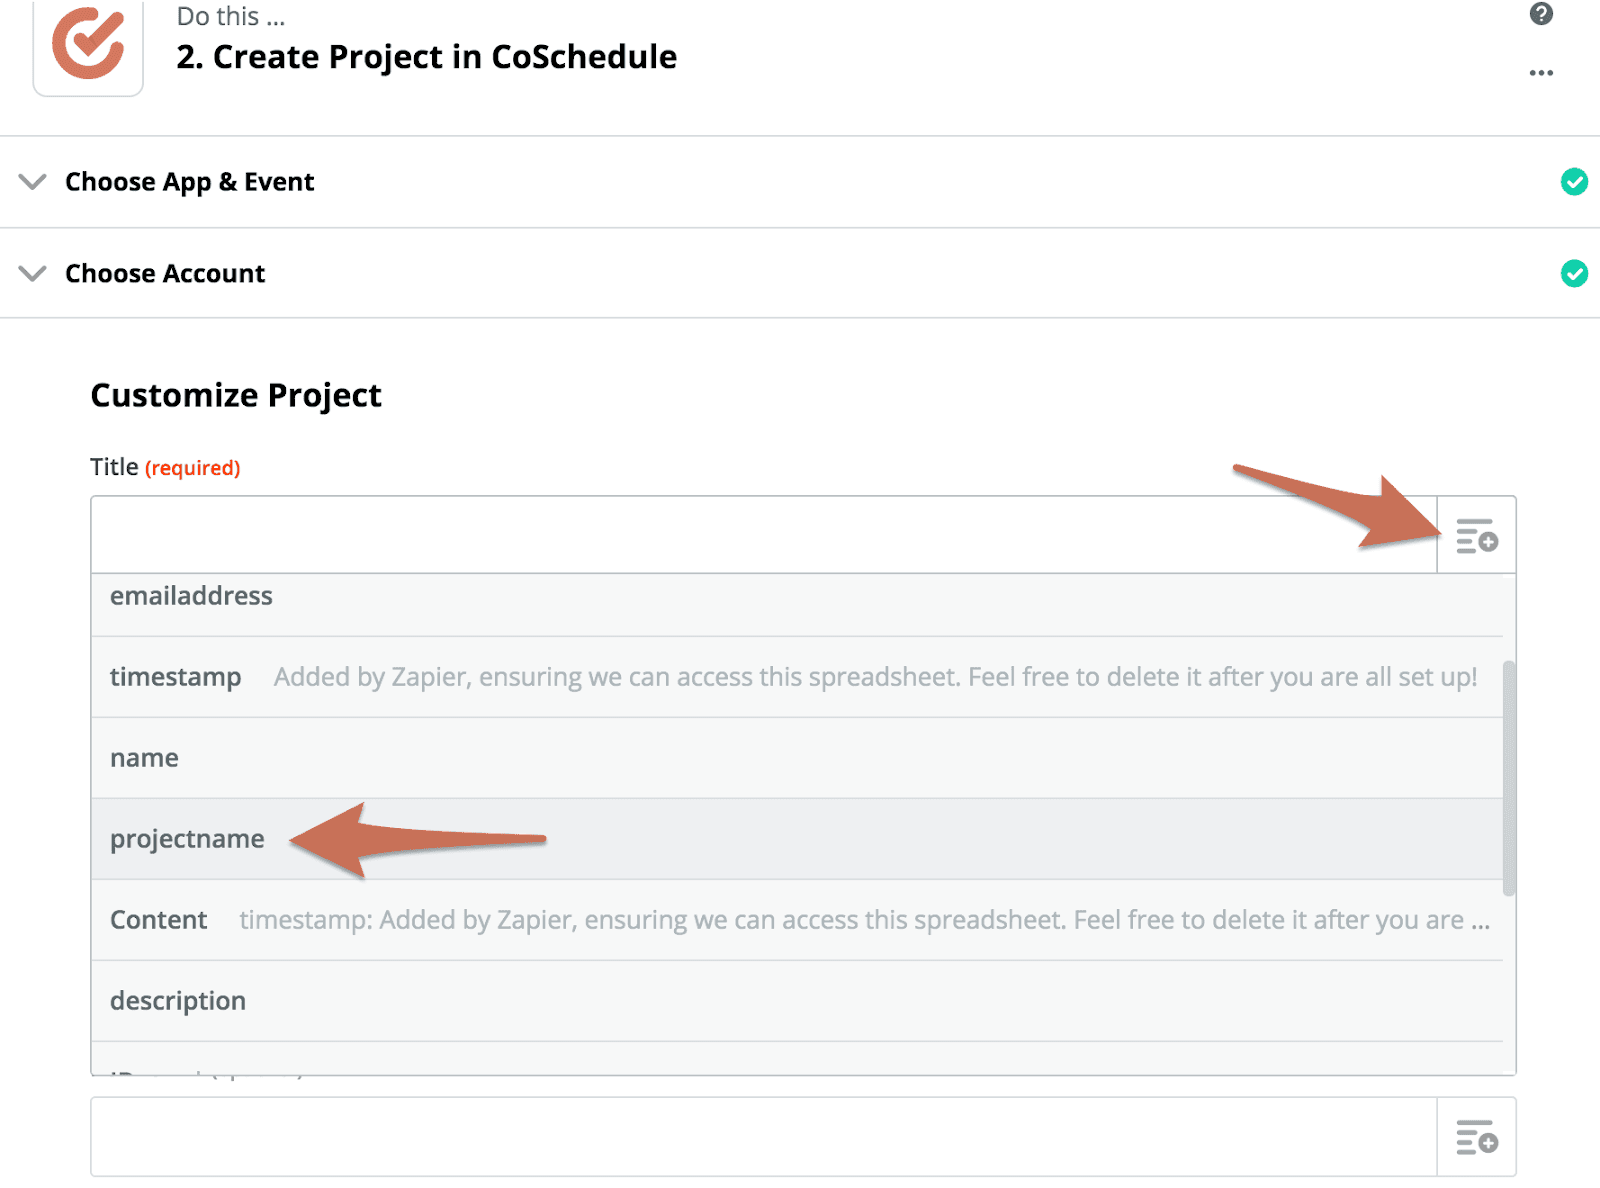Collapse the Choose App & Event section

32,182
